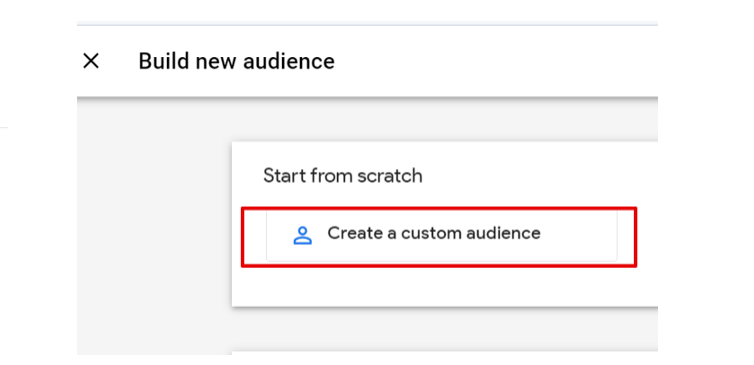The width and height of the screenshot is (754, 365).
Task: Click the partially visible card at the bottom
Action: [444, 353]
